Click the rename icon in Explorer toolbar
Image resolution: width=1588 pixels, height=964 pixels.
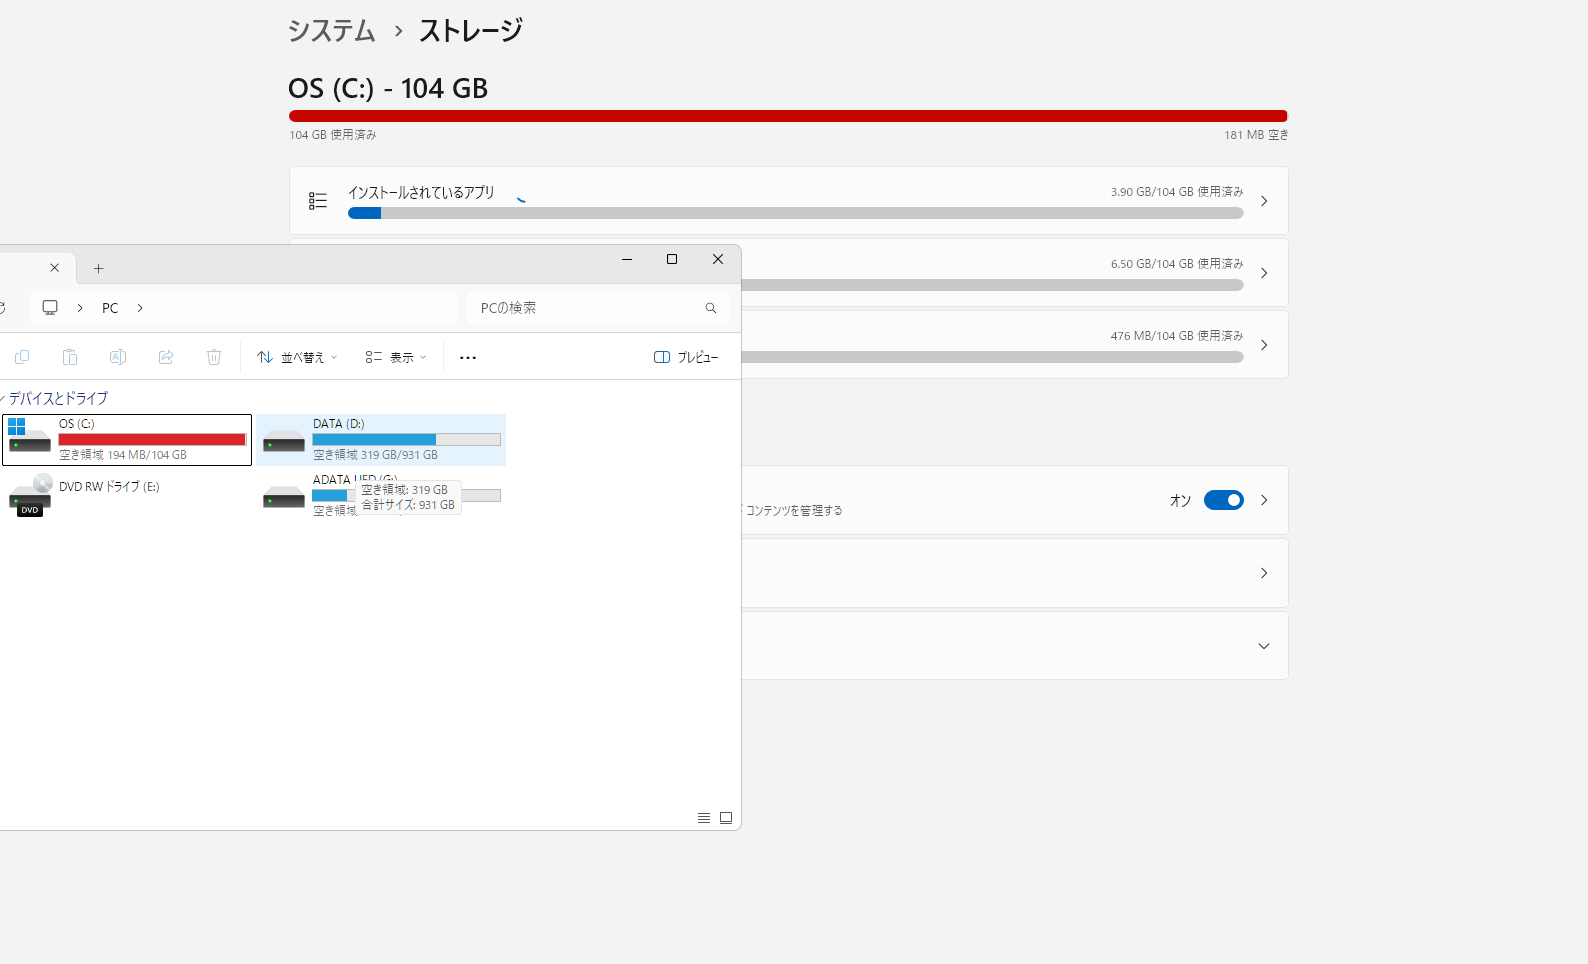pos(118,357)
